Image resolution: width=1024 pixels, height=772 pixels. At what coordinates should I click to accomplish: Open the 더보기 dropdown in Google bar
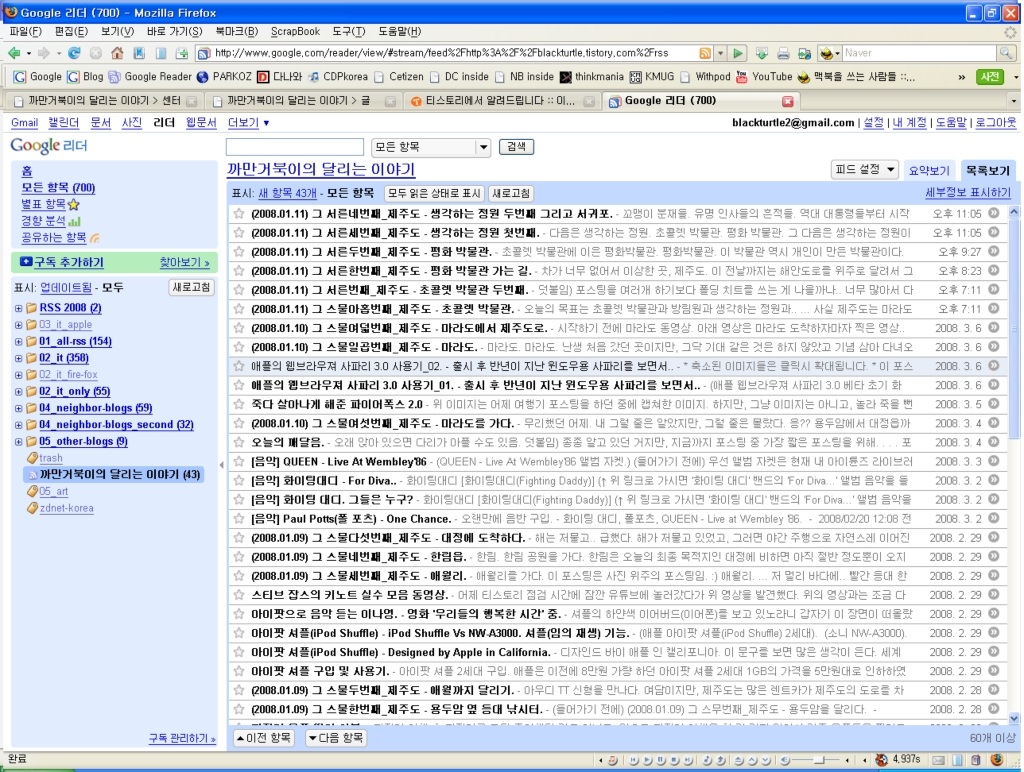click(x=248, y=122)
